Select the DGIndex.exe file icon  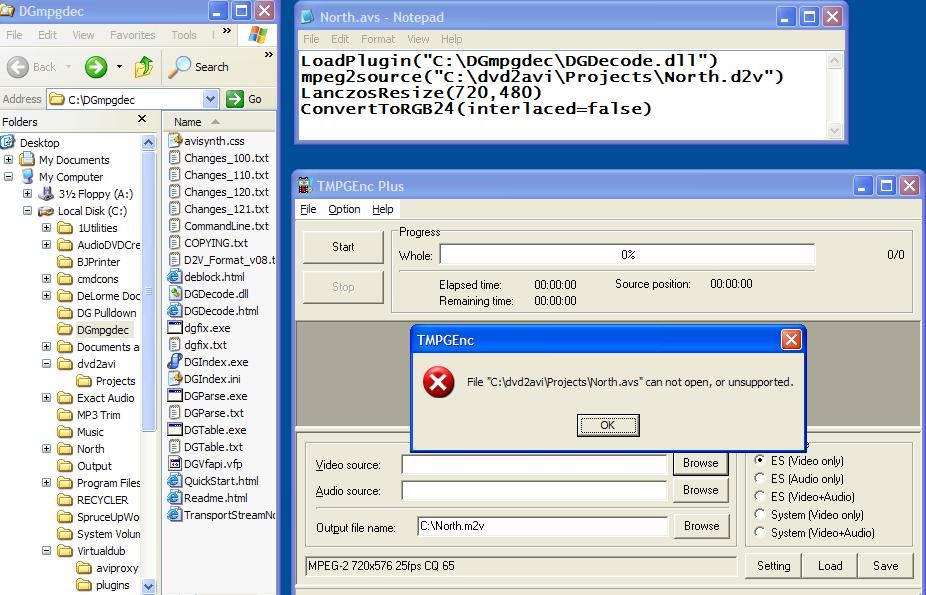[x=175, y=361]
